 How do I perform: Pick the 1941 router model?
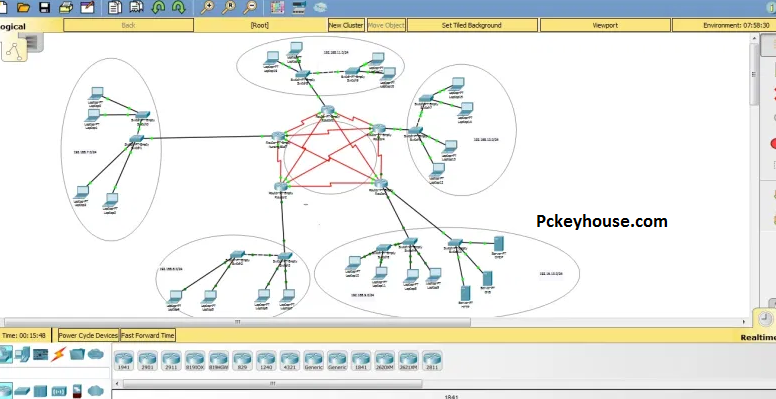pyautogui.click(x=124, y=361)
